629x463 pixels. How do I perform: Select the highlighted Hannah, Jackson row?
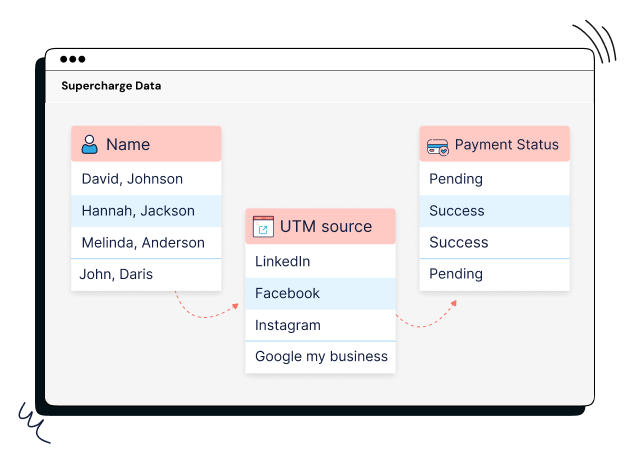[x=146, y=211]
